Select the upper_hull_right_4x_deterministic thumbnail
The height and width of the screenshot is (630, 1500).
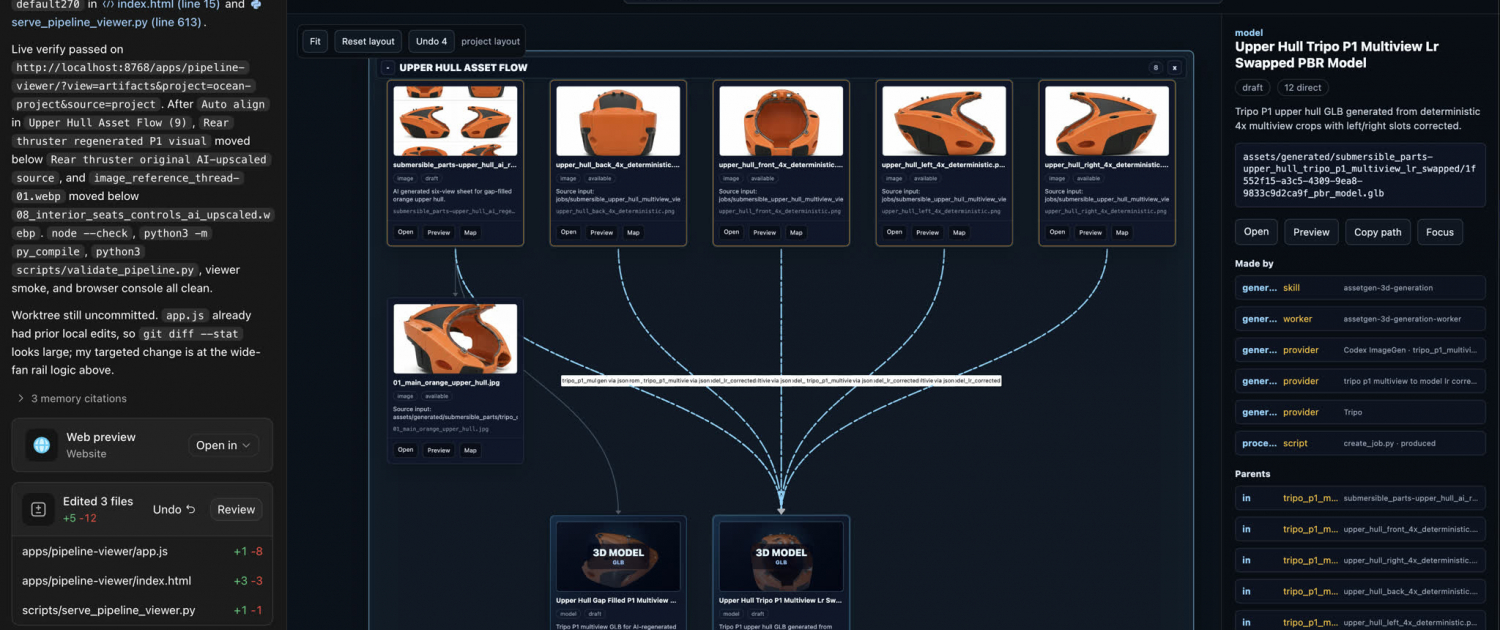tap(1107, 121)
